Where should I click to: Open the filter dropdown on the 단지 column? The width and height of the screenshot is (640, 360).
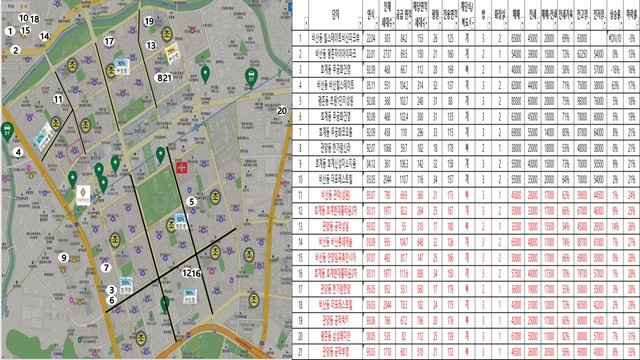coord(360,24)
